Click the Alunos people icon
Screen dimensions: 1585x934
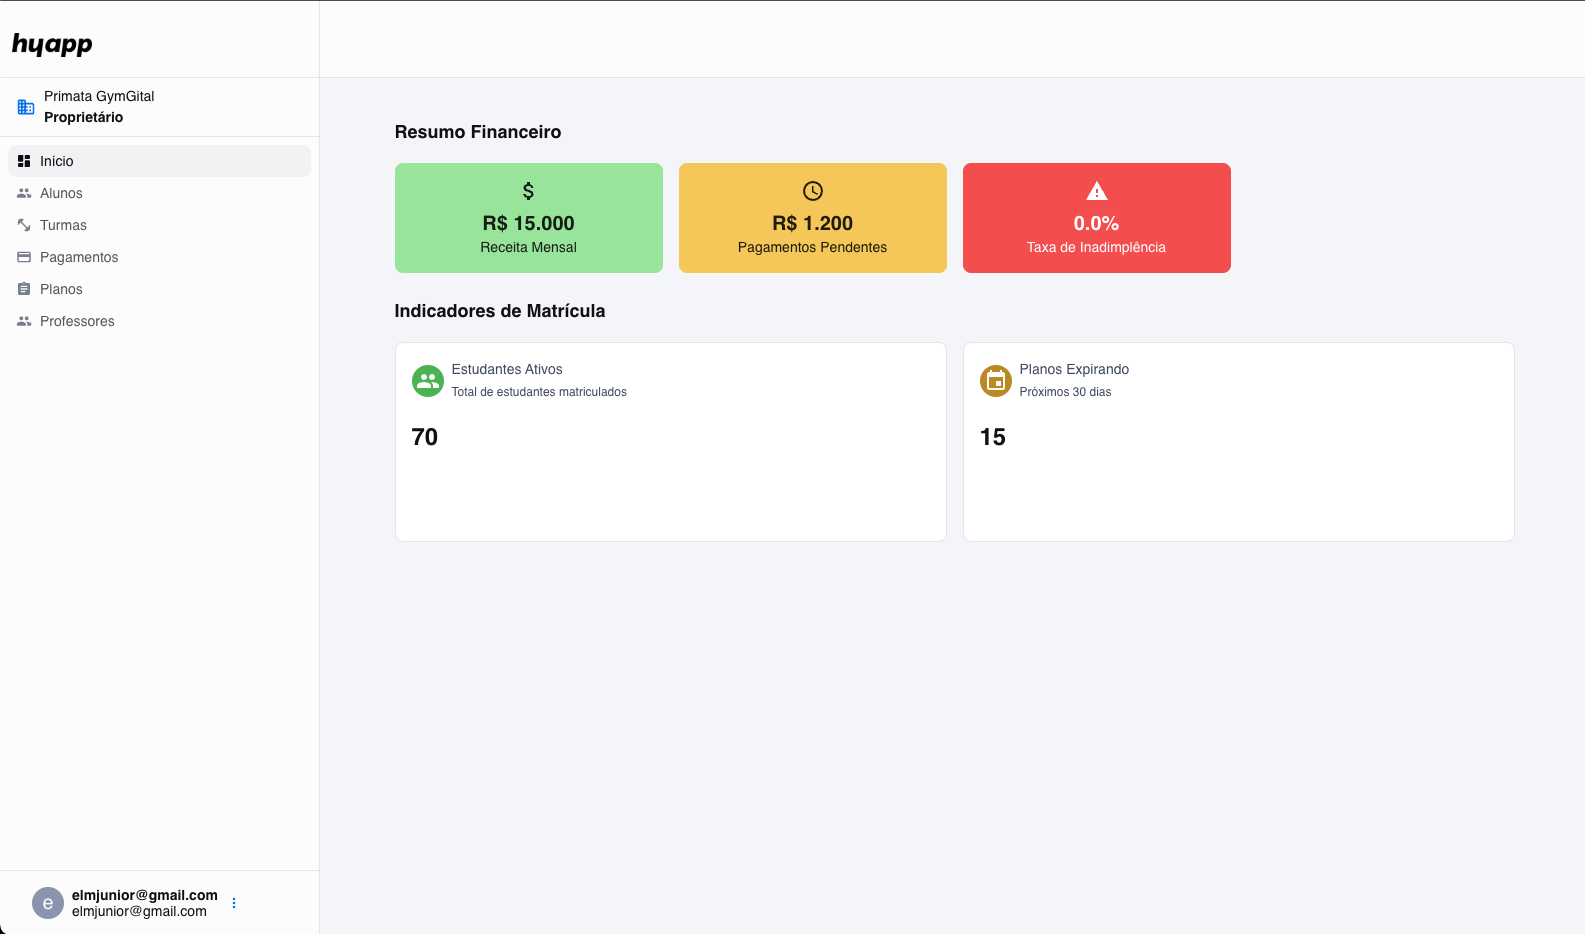pyautogui.click(x=24, y=193)
